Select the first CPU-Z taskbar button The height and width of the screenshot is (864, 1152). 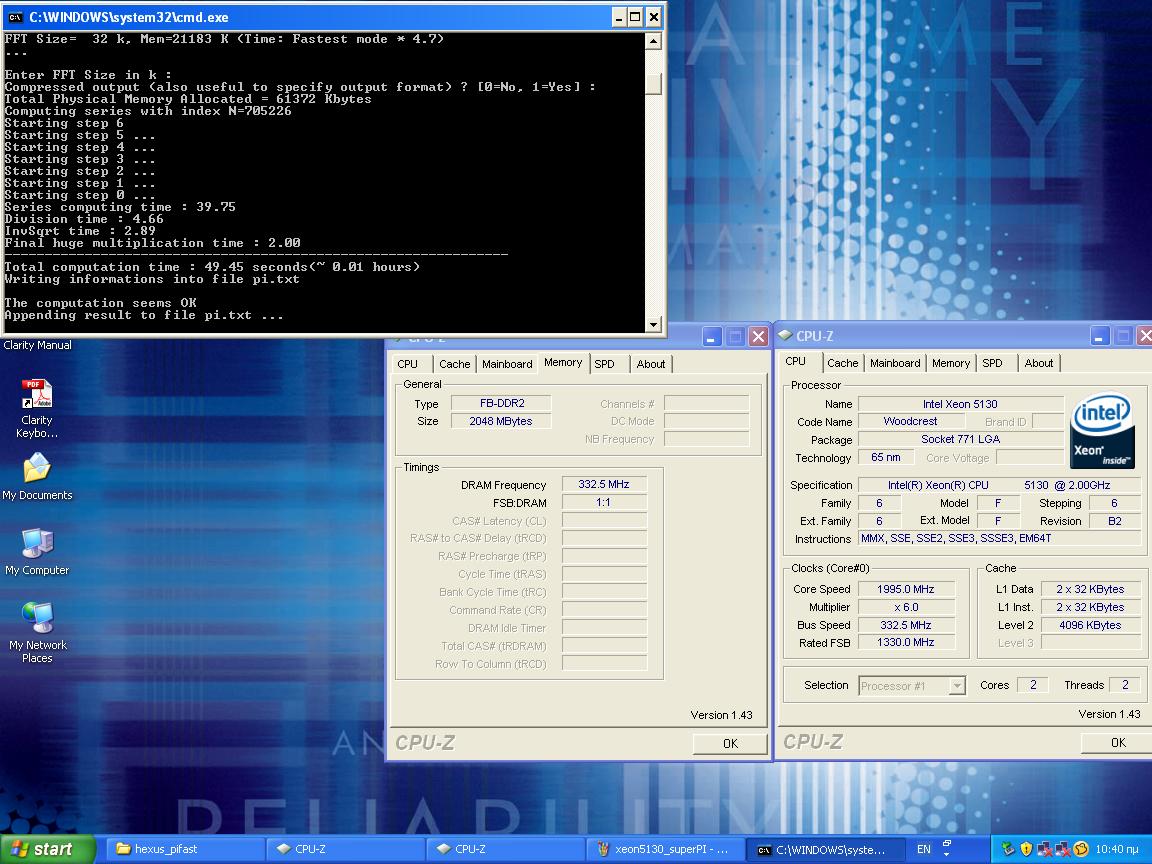[345, 849]
